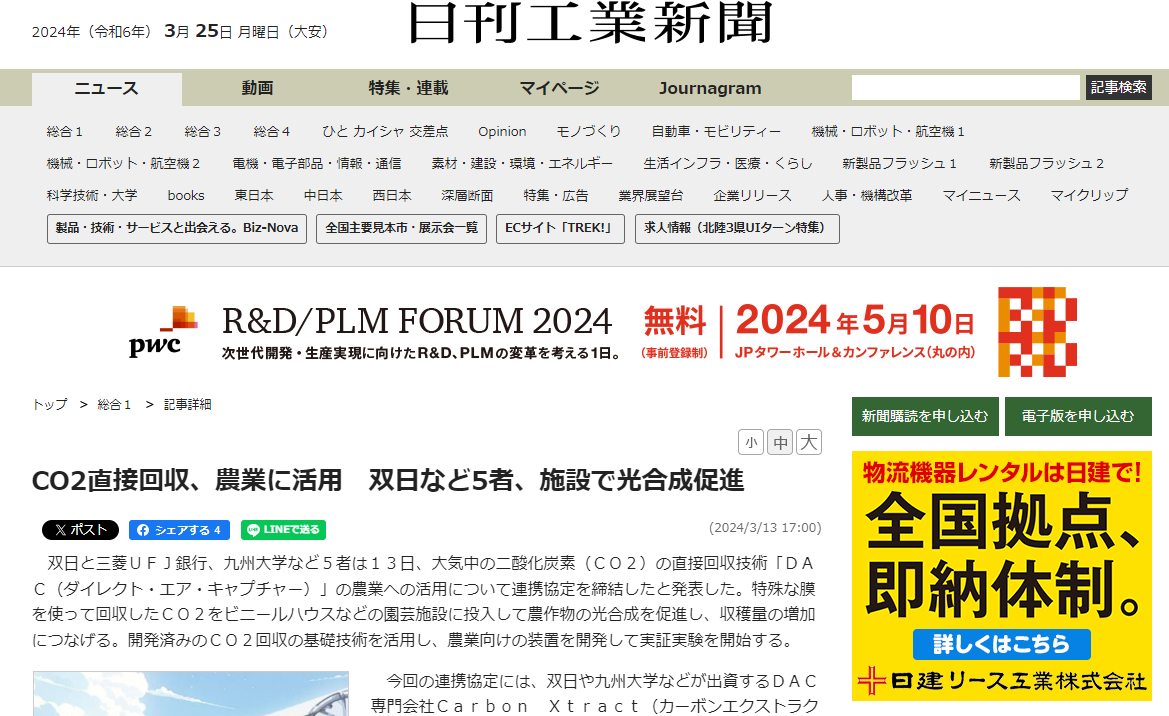Open the ニュース tab

click(x=107, y=88)
